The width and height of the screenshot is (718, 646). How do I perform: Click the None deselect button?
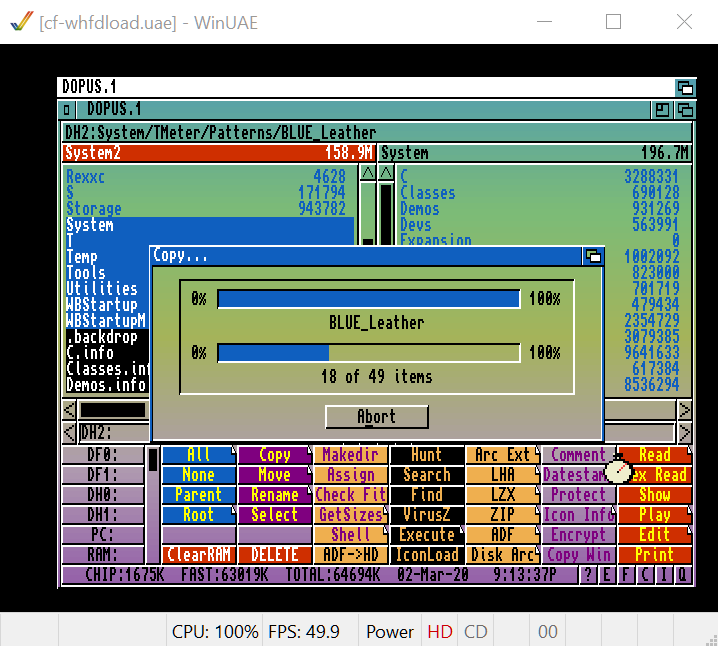pyautogui.click(x=199, y=475)
